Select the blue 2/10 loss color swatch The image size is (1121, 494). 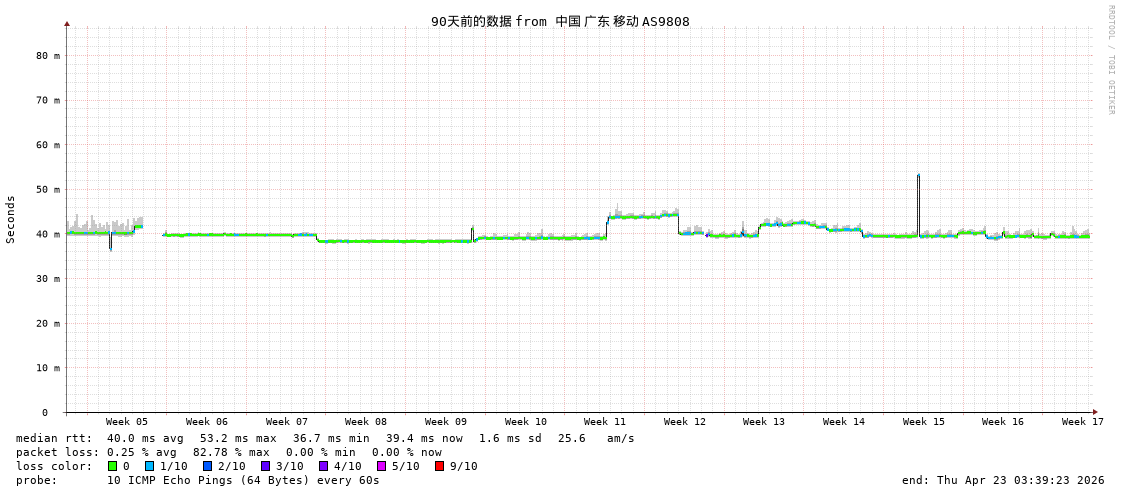click(207, 466)
